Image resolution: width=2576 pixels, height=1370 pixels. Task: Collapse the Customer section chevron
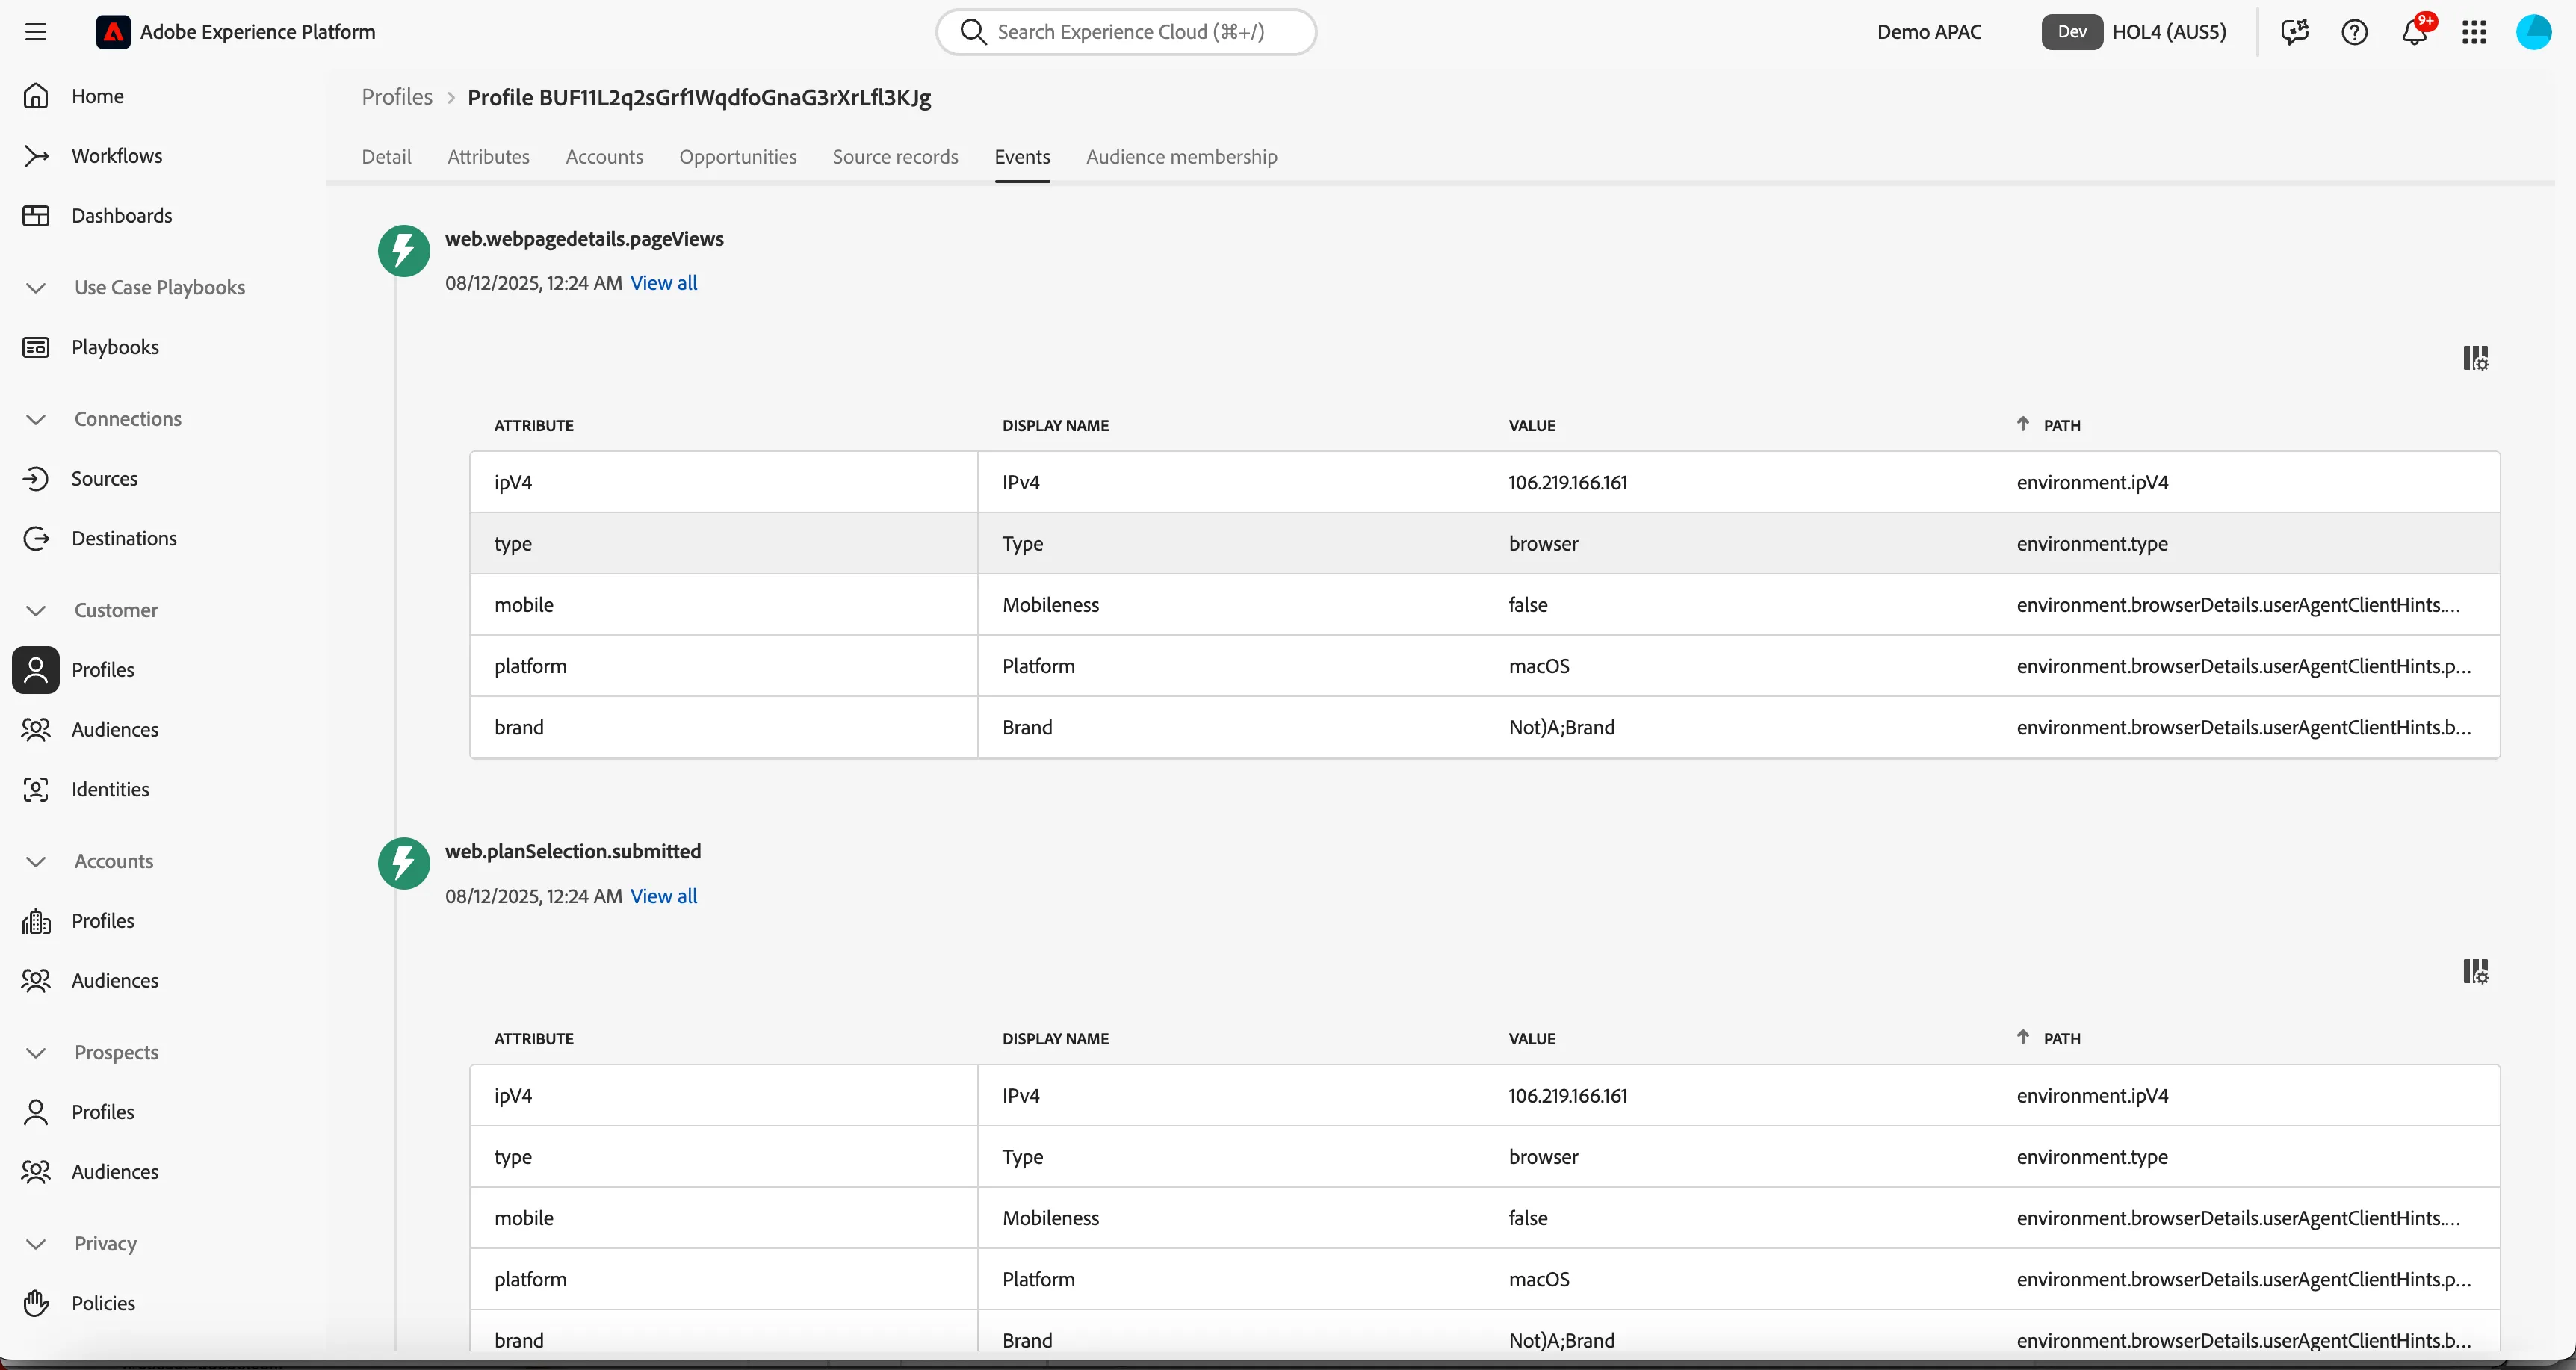[36, 610]
